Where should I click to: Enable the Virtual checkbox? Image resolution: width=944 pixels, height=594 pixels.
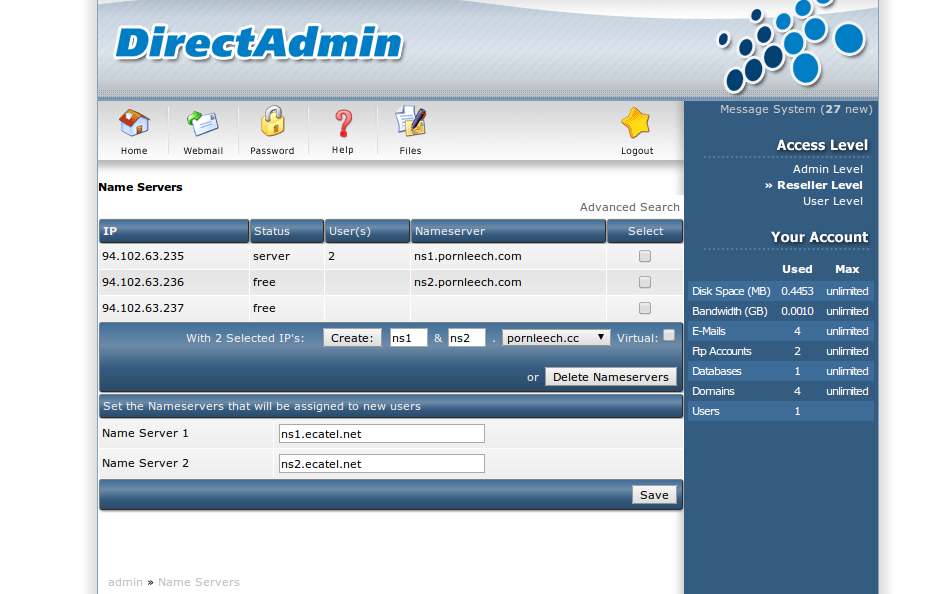(669, 335)
